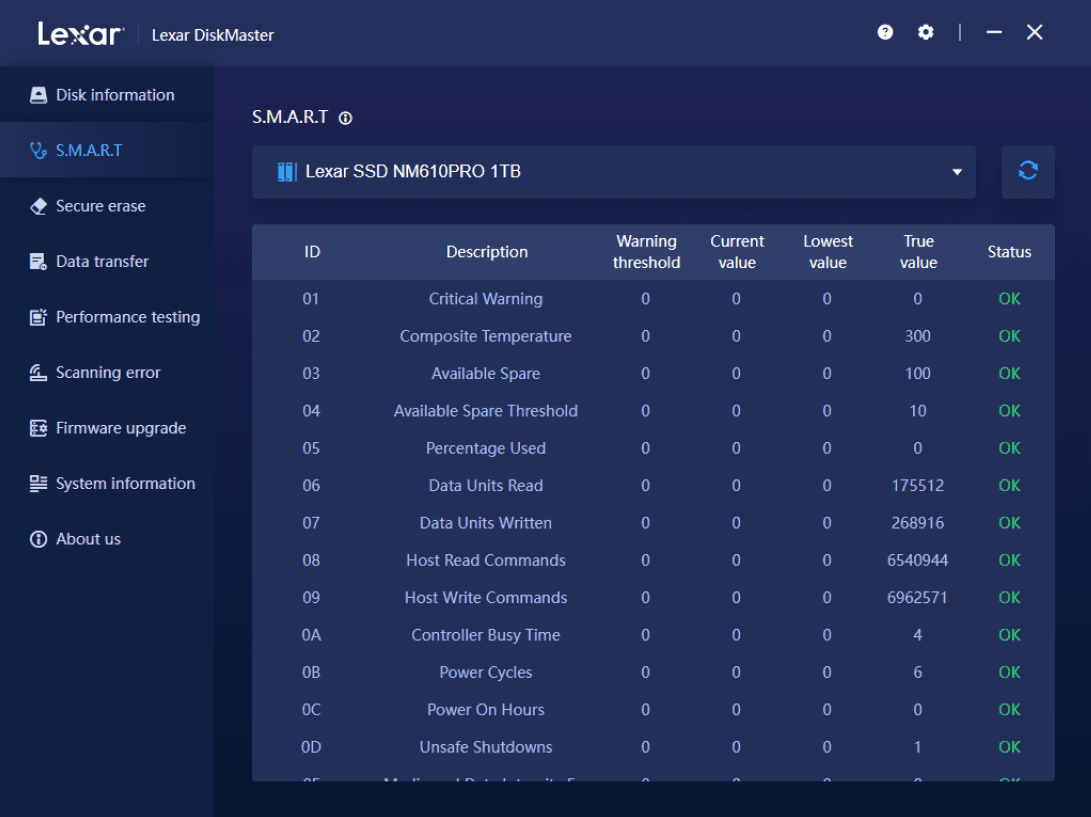This screenshot has width=1091, height=817.
Task: Click true value 300 for Composite Temperature
Action: (918, 337)
